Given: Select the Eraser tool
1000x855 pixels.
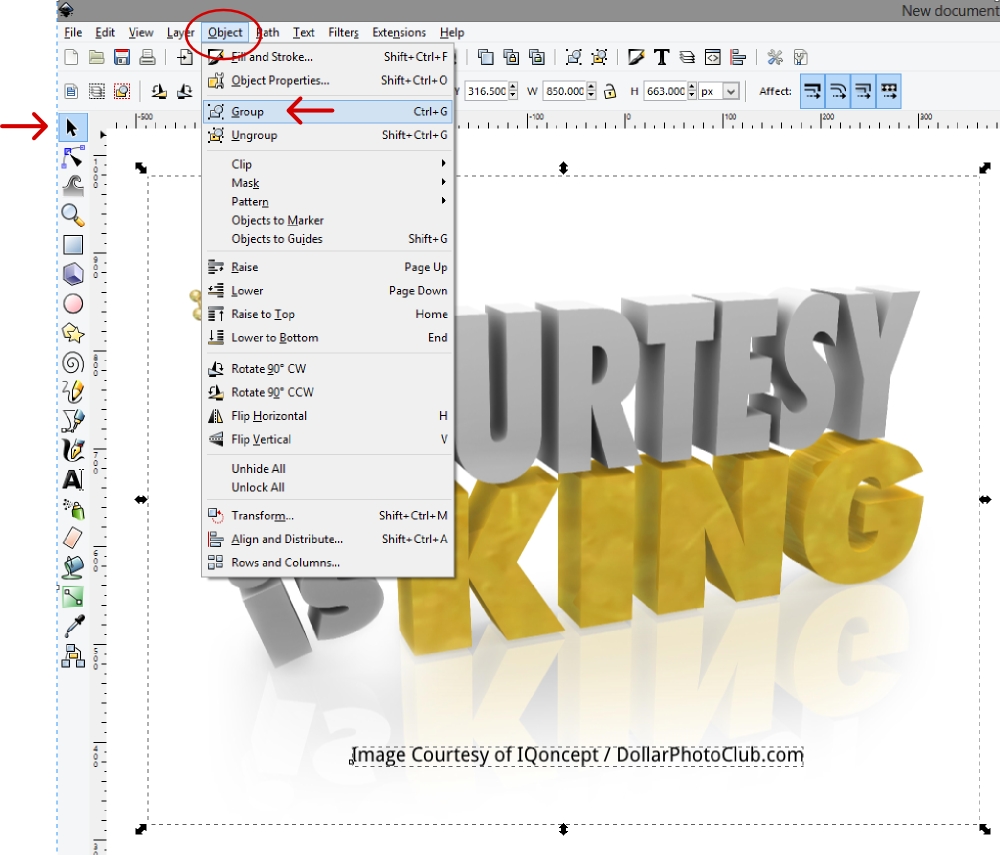Looking at the screenshot, I should [x=73, y=537].
